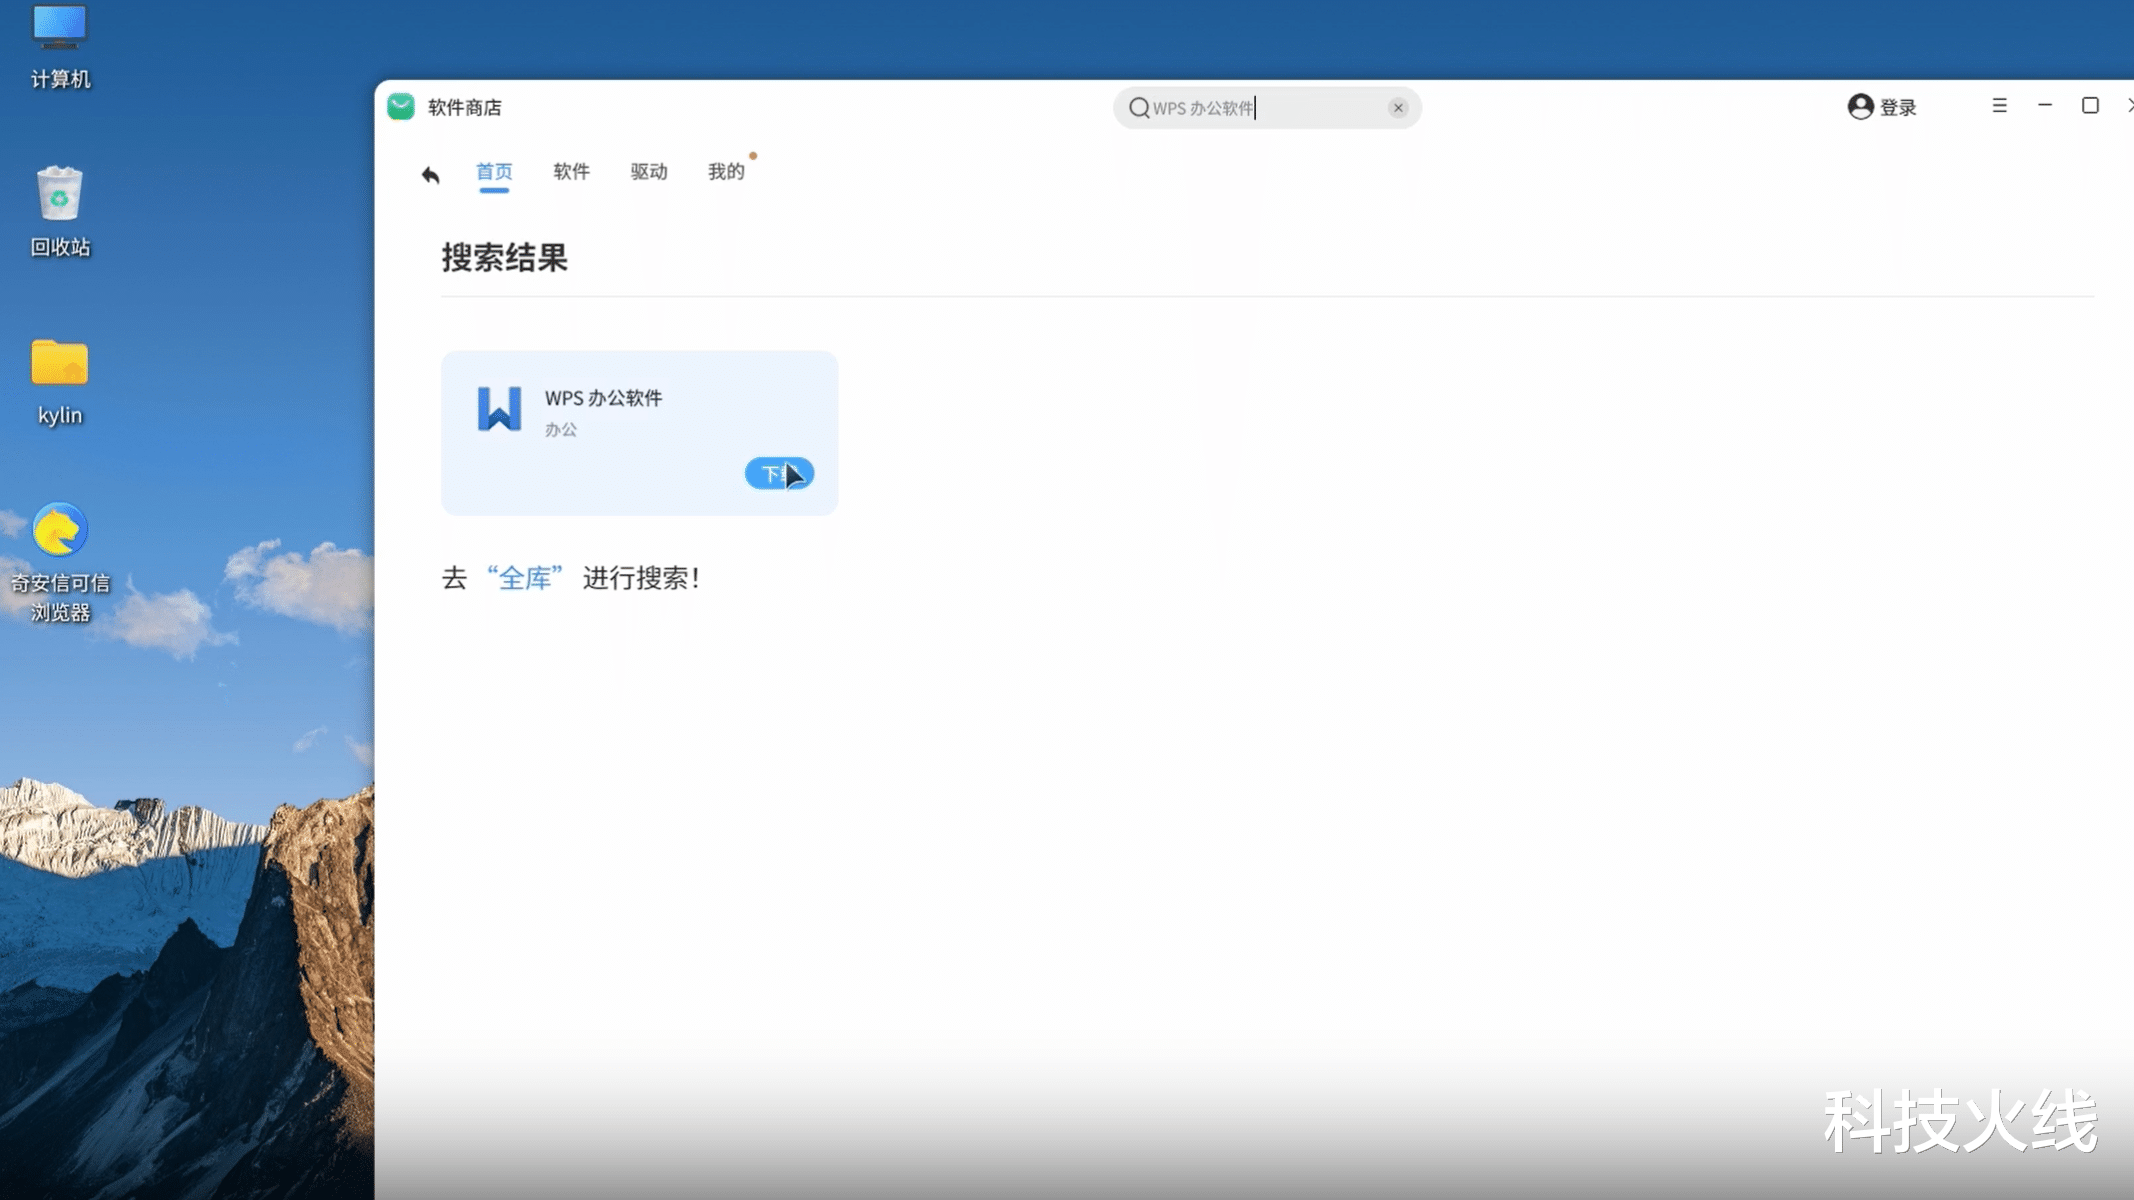Screen dimensions: 2134x1200
Task: Switch to the 首页 tab
Action: (x=494, y=172)
